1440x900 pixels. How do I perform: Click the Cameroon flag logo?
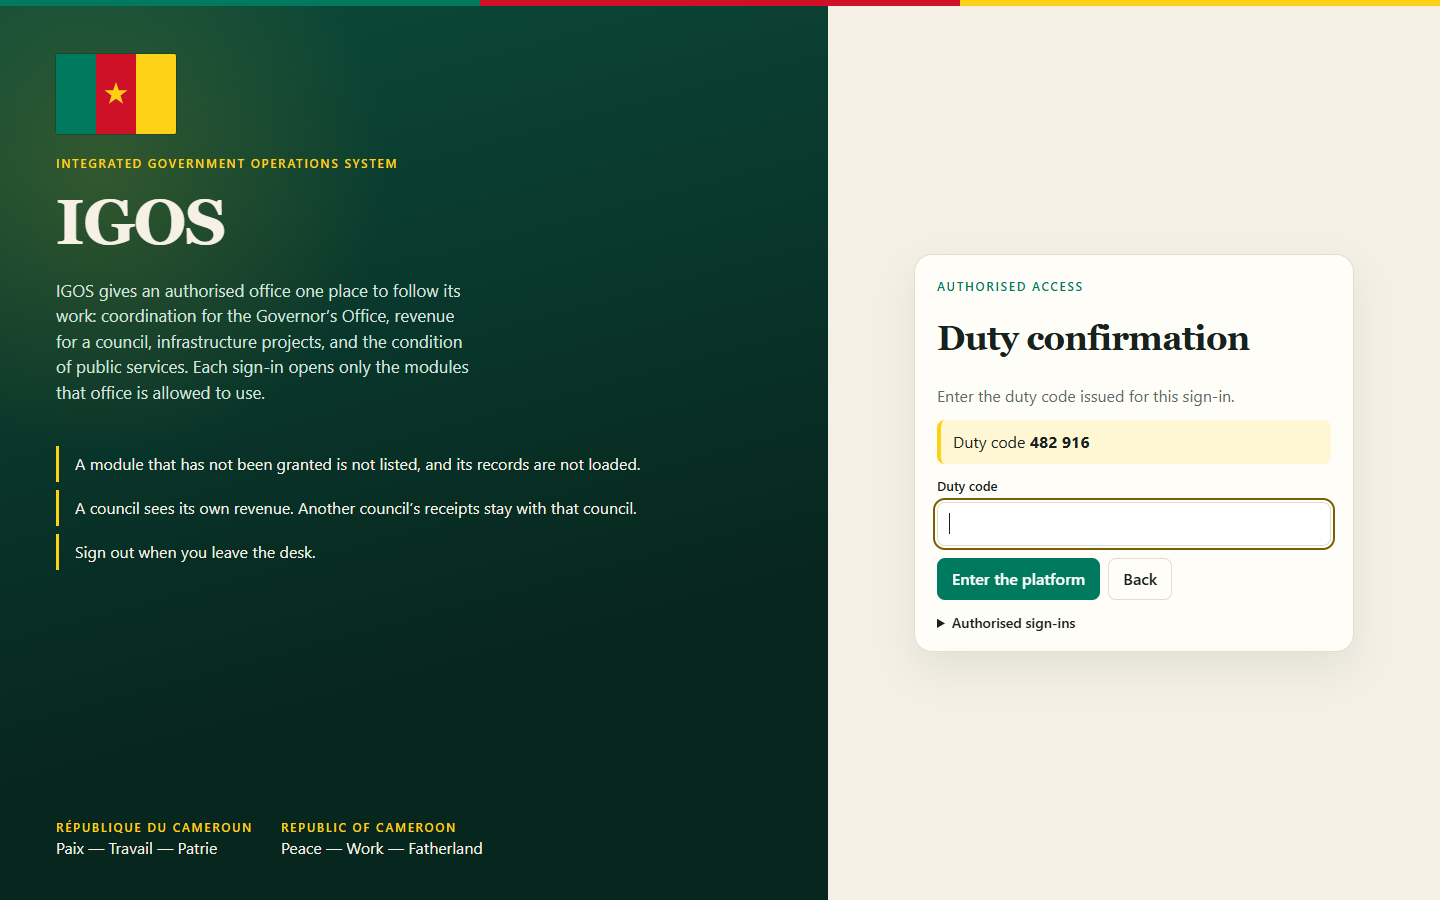116,94
